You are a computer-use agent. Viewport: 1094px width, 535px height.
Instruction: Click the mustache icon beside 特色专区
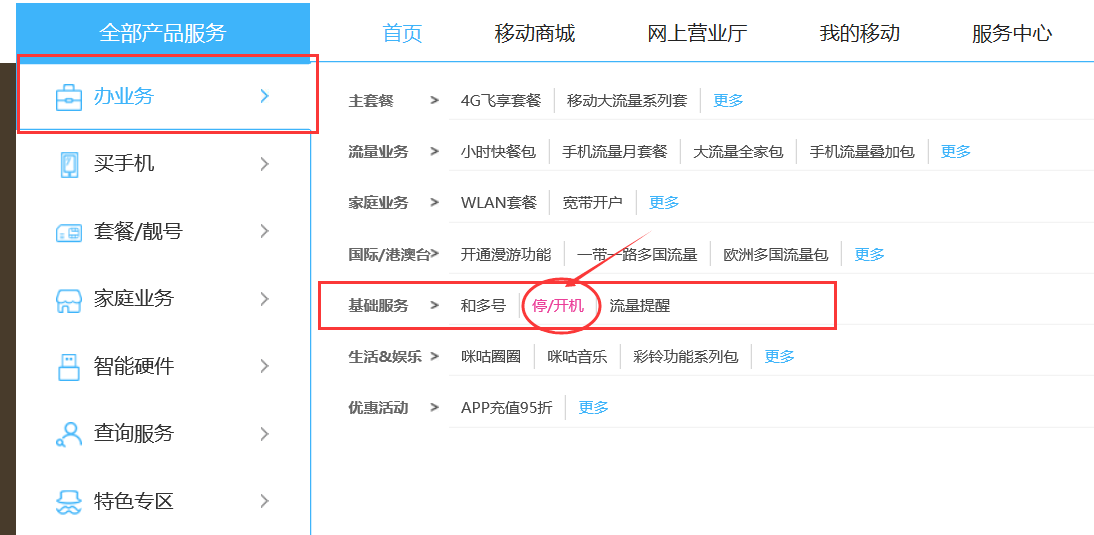68,501
